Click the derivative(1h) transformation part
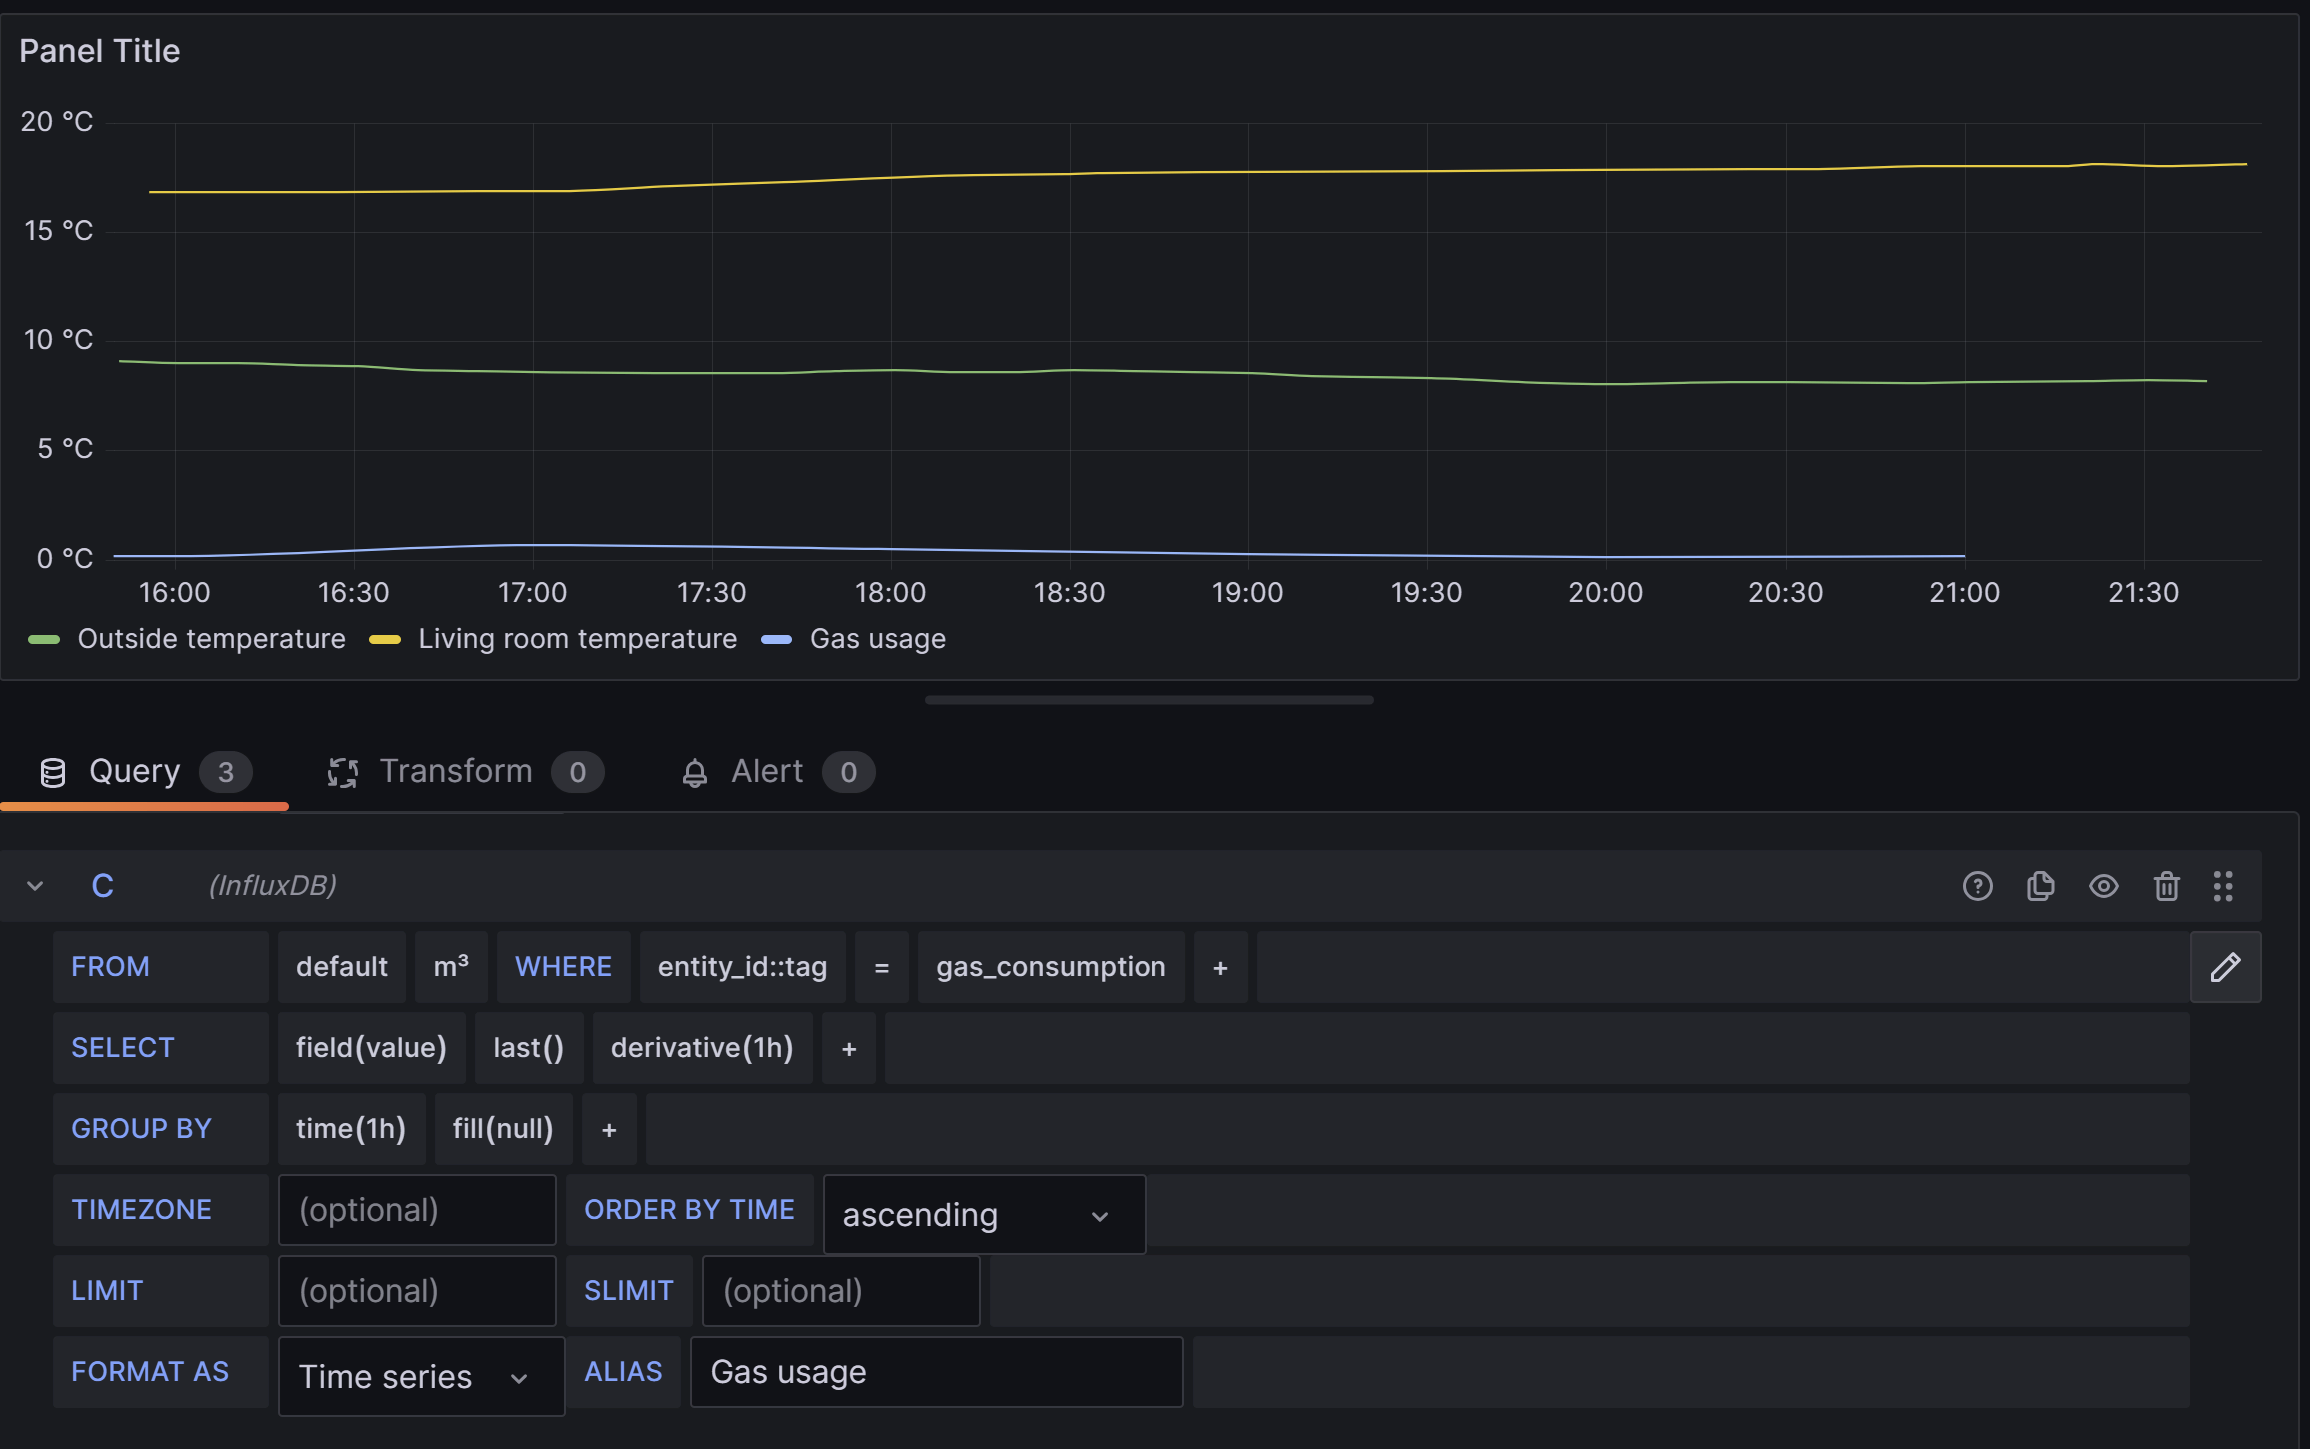Viewport: 2310px width, 1450px height. [x=702, y=1048]
